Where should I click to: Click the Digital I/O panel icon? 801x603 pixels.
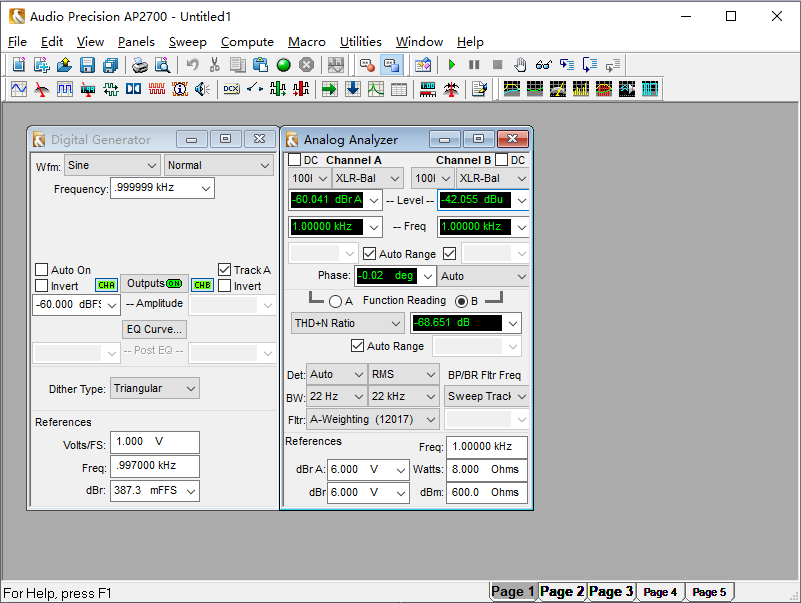[111, 89]
